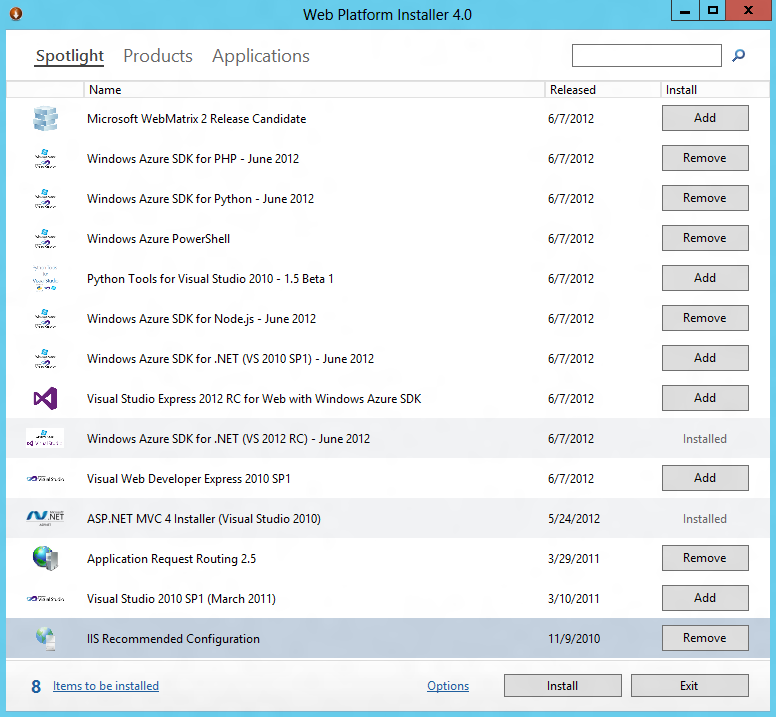Click the Python Tools for Visual Studio icon

46,279
